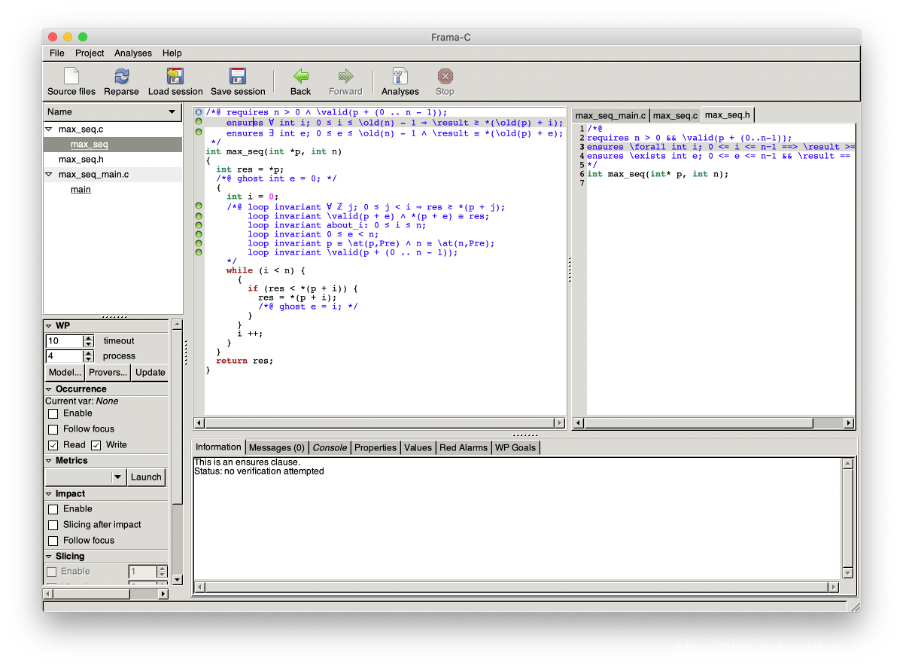Viewport: 904px width, 668px height.
Task: Open the Name column dropdown
Action: click(x=172, y=112)
